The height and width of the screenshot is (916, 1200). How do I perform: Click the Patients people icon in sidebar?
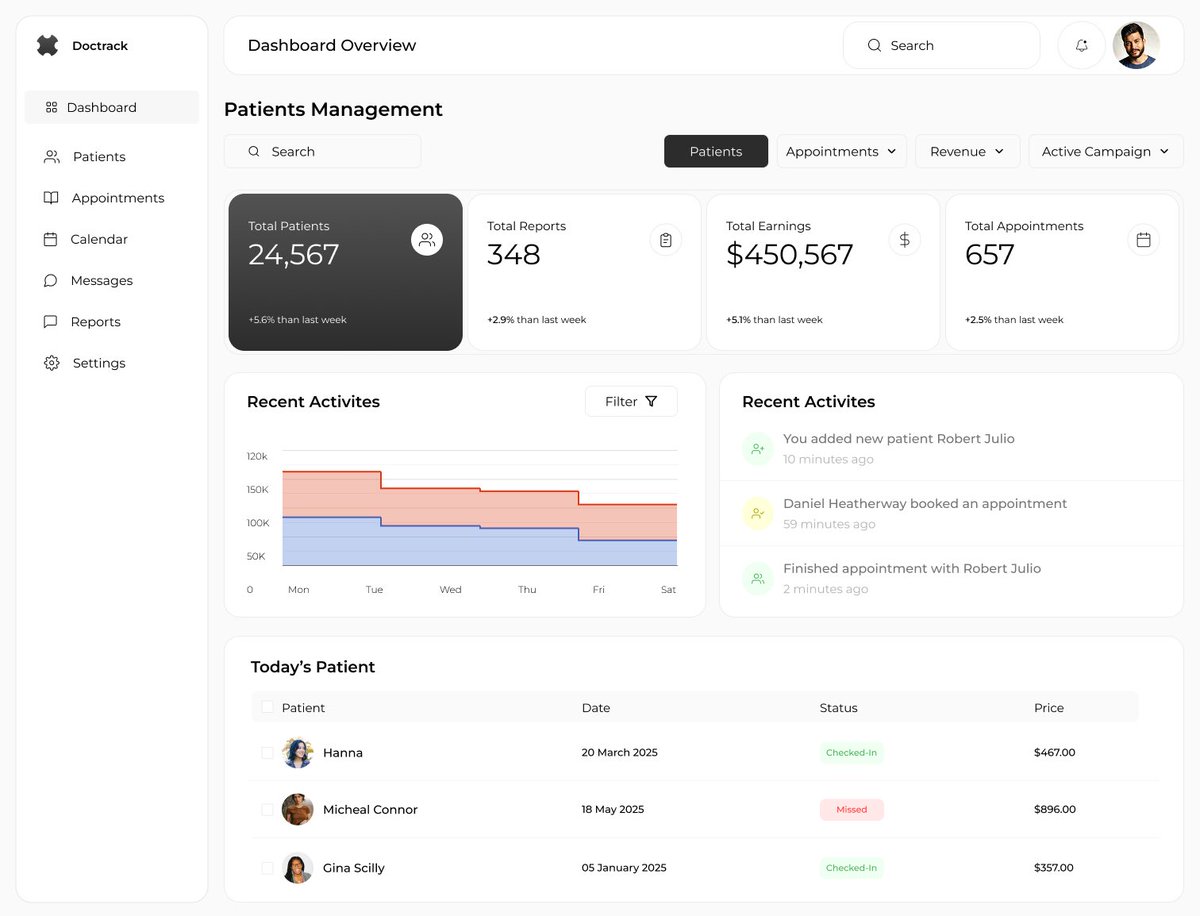52,157
